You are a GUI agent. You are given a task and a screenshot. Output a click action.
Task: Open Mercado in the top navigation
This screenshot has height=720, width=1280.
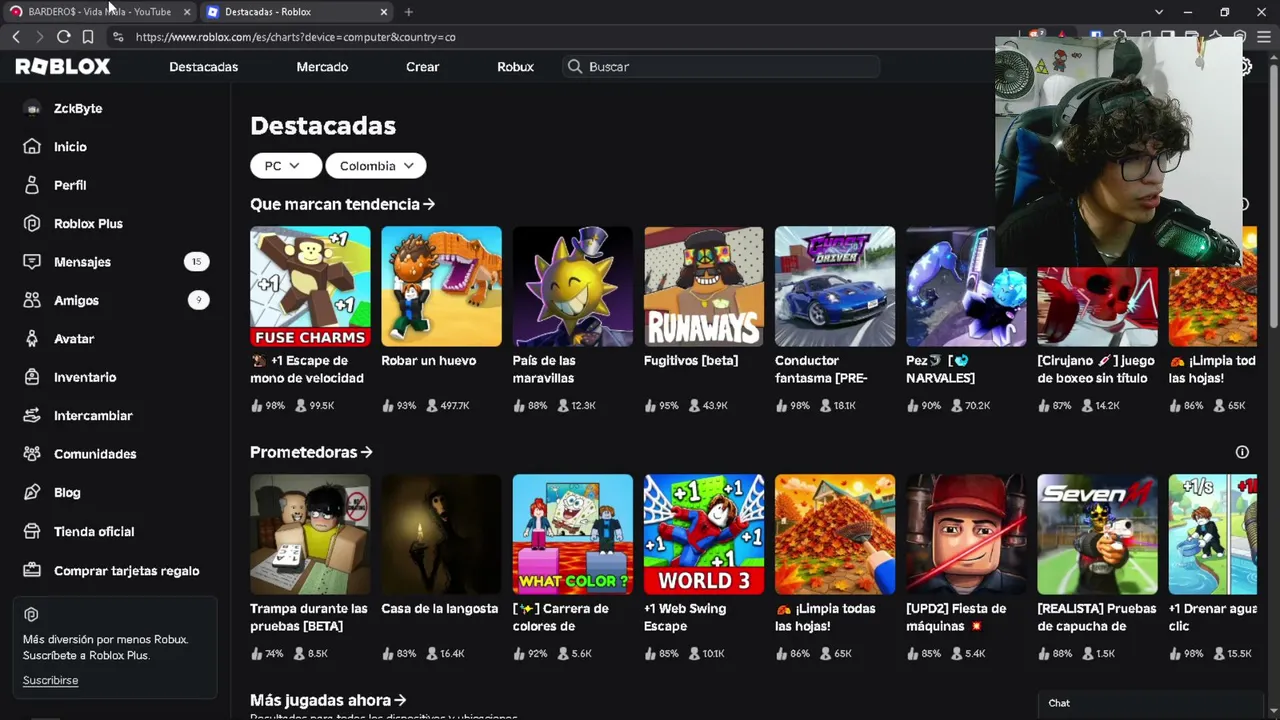click(322, 67)
